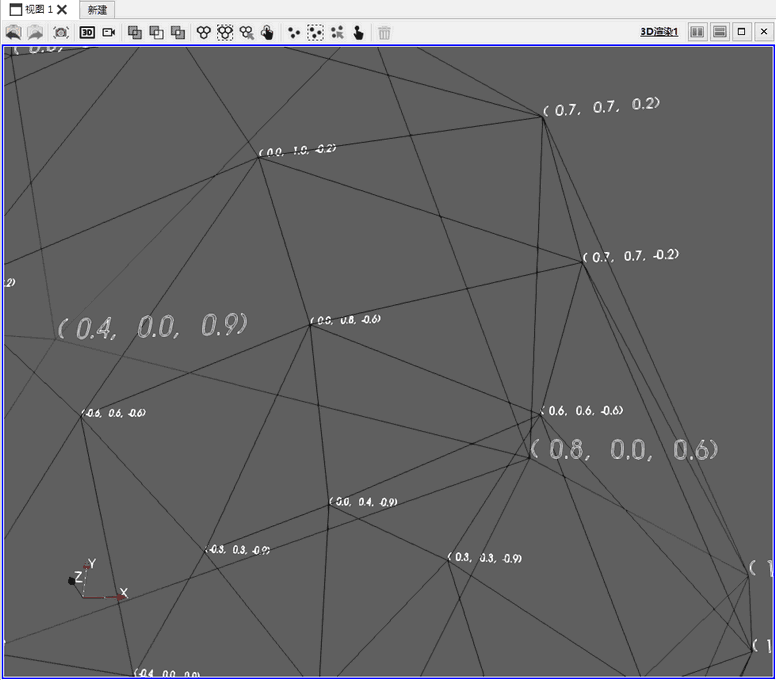Split the view vertically
The width and height of the screenshot is (776, 680).
click(x=720, y=32)
